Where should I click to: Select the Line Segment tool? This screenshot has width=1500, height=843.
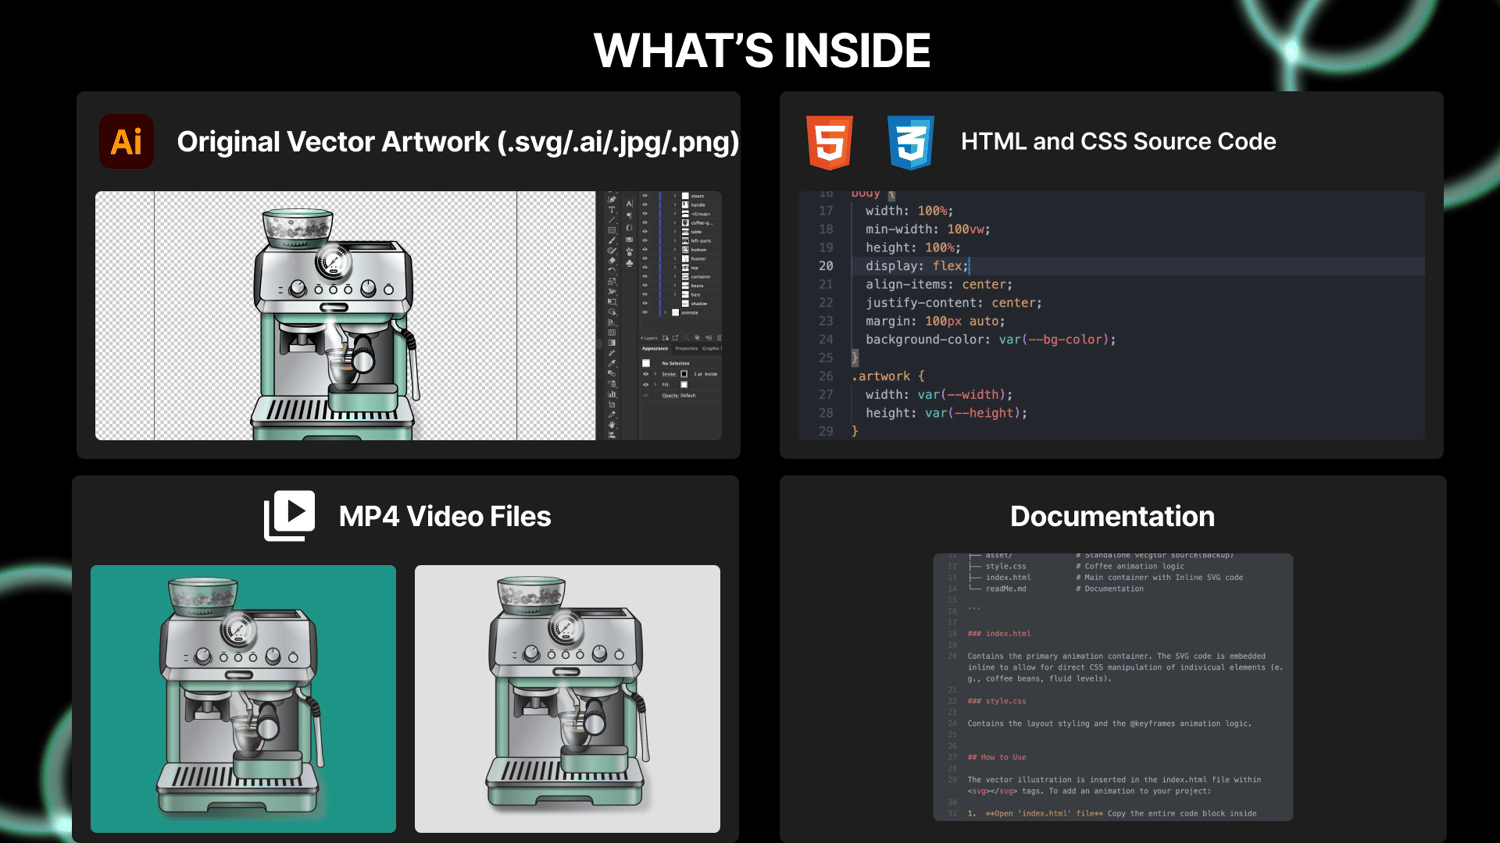(612, 220)
